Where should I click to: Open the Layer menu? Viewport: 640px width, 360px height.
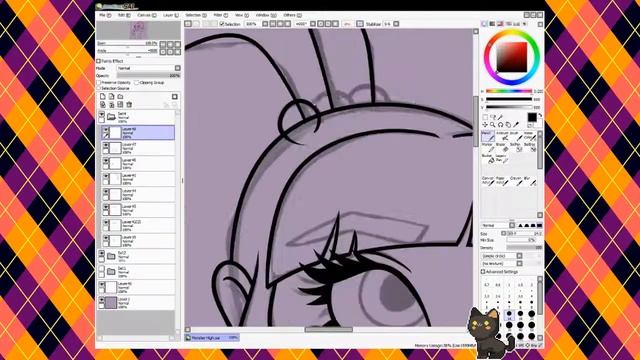171,15
